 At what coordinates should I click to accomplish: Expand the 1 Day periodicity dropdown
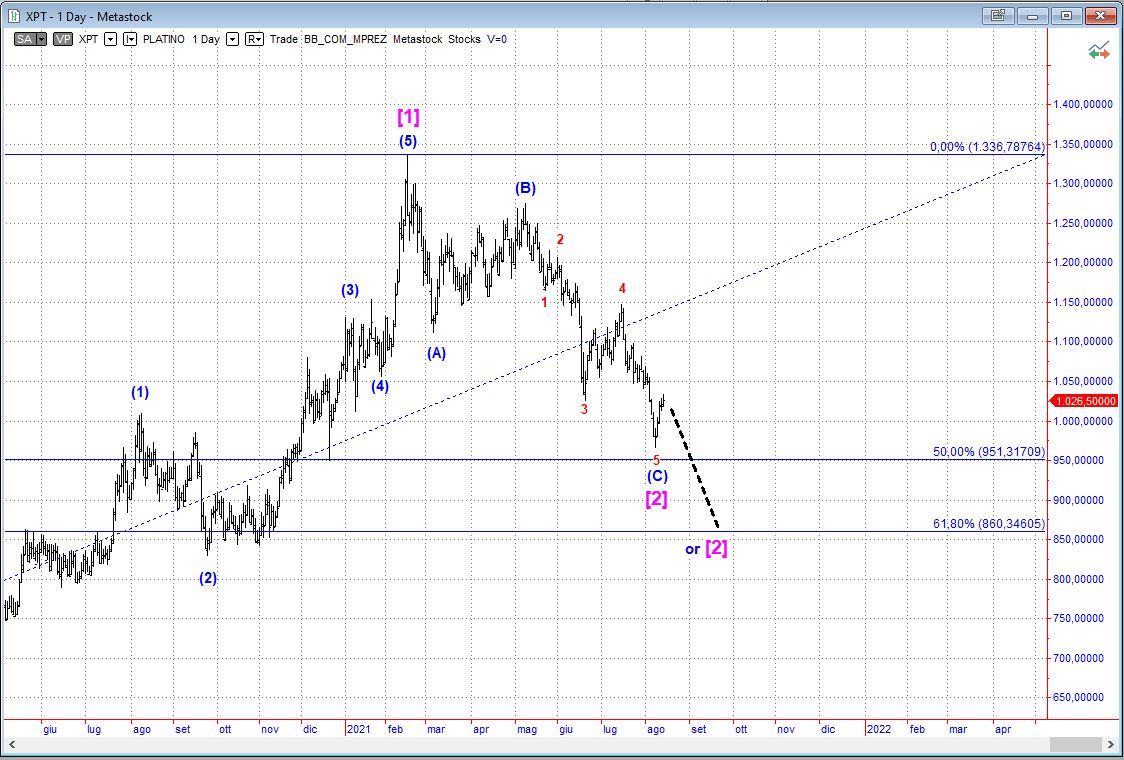tap(232, 39)
